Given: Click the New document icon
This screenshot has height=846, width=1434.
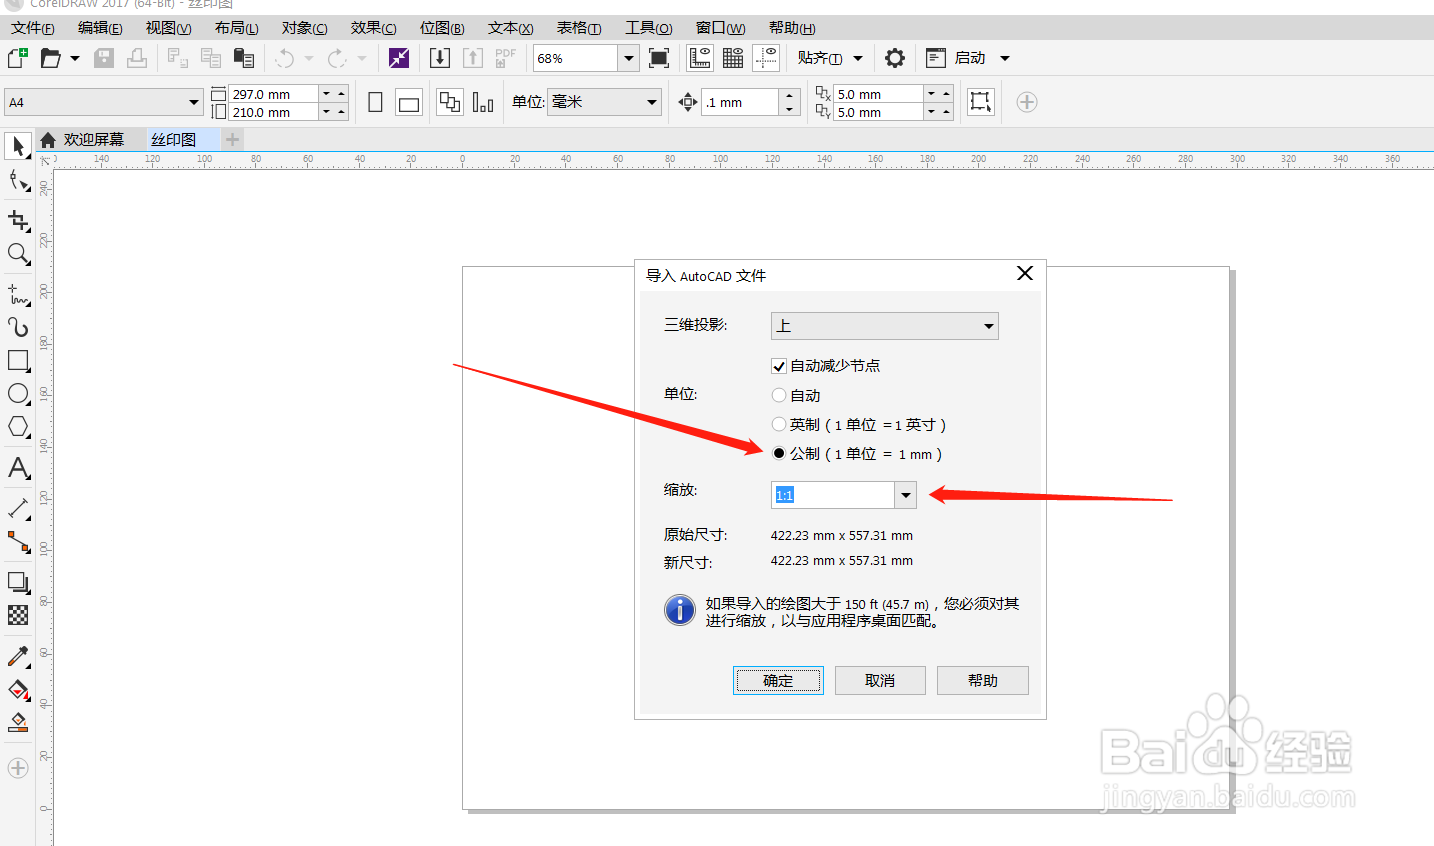Looking at the screenshot, I should click(x=18, y=58).
